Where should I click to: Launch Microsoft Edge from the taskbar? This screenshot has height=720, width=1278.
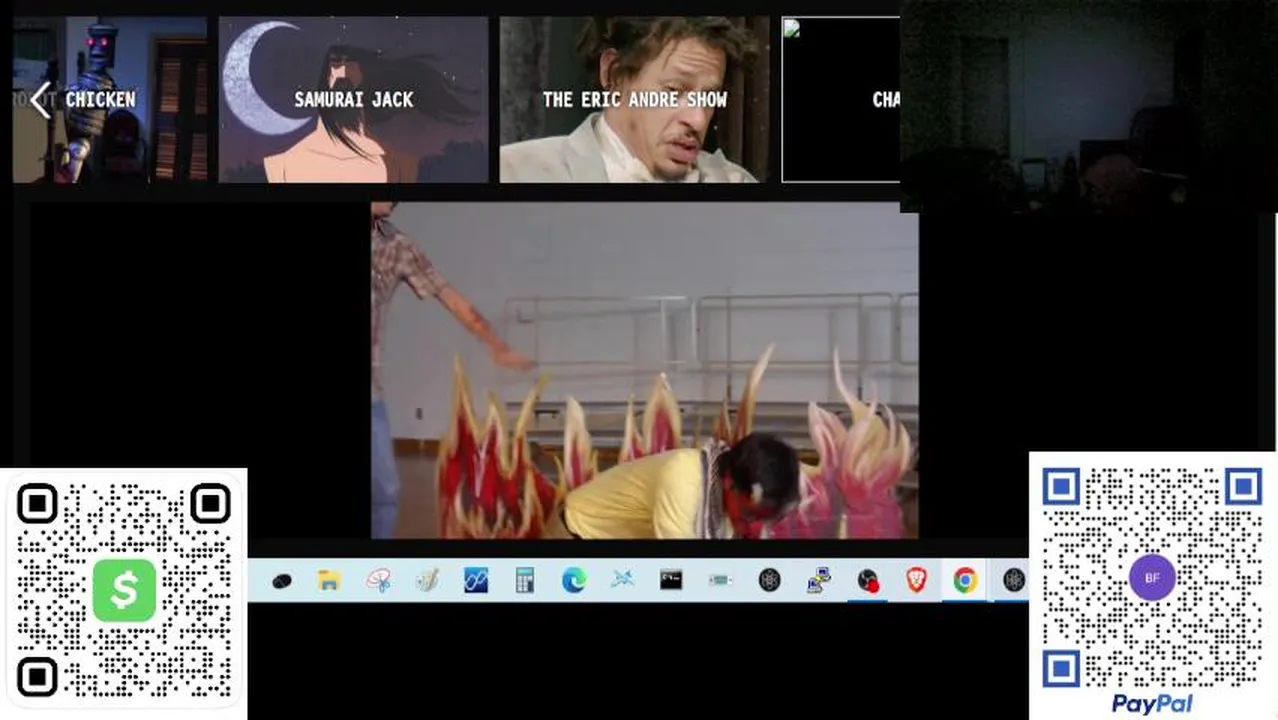pos(574,580)
